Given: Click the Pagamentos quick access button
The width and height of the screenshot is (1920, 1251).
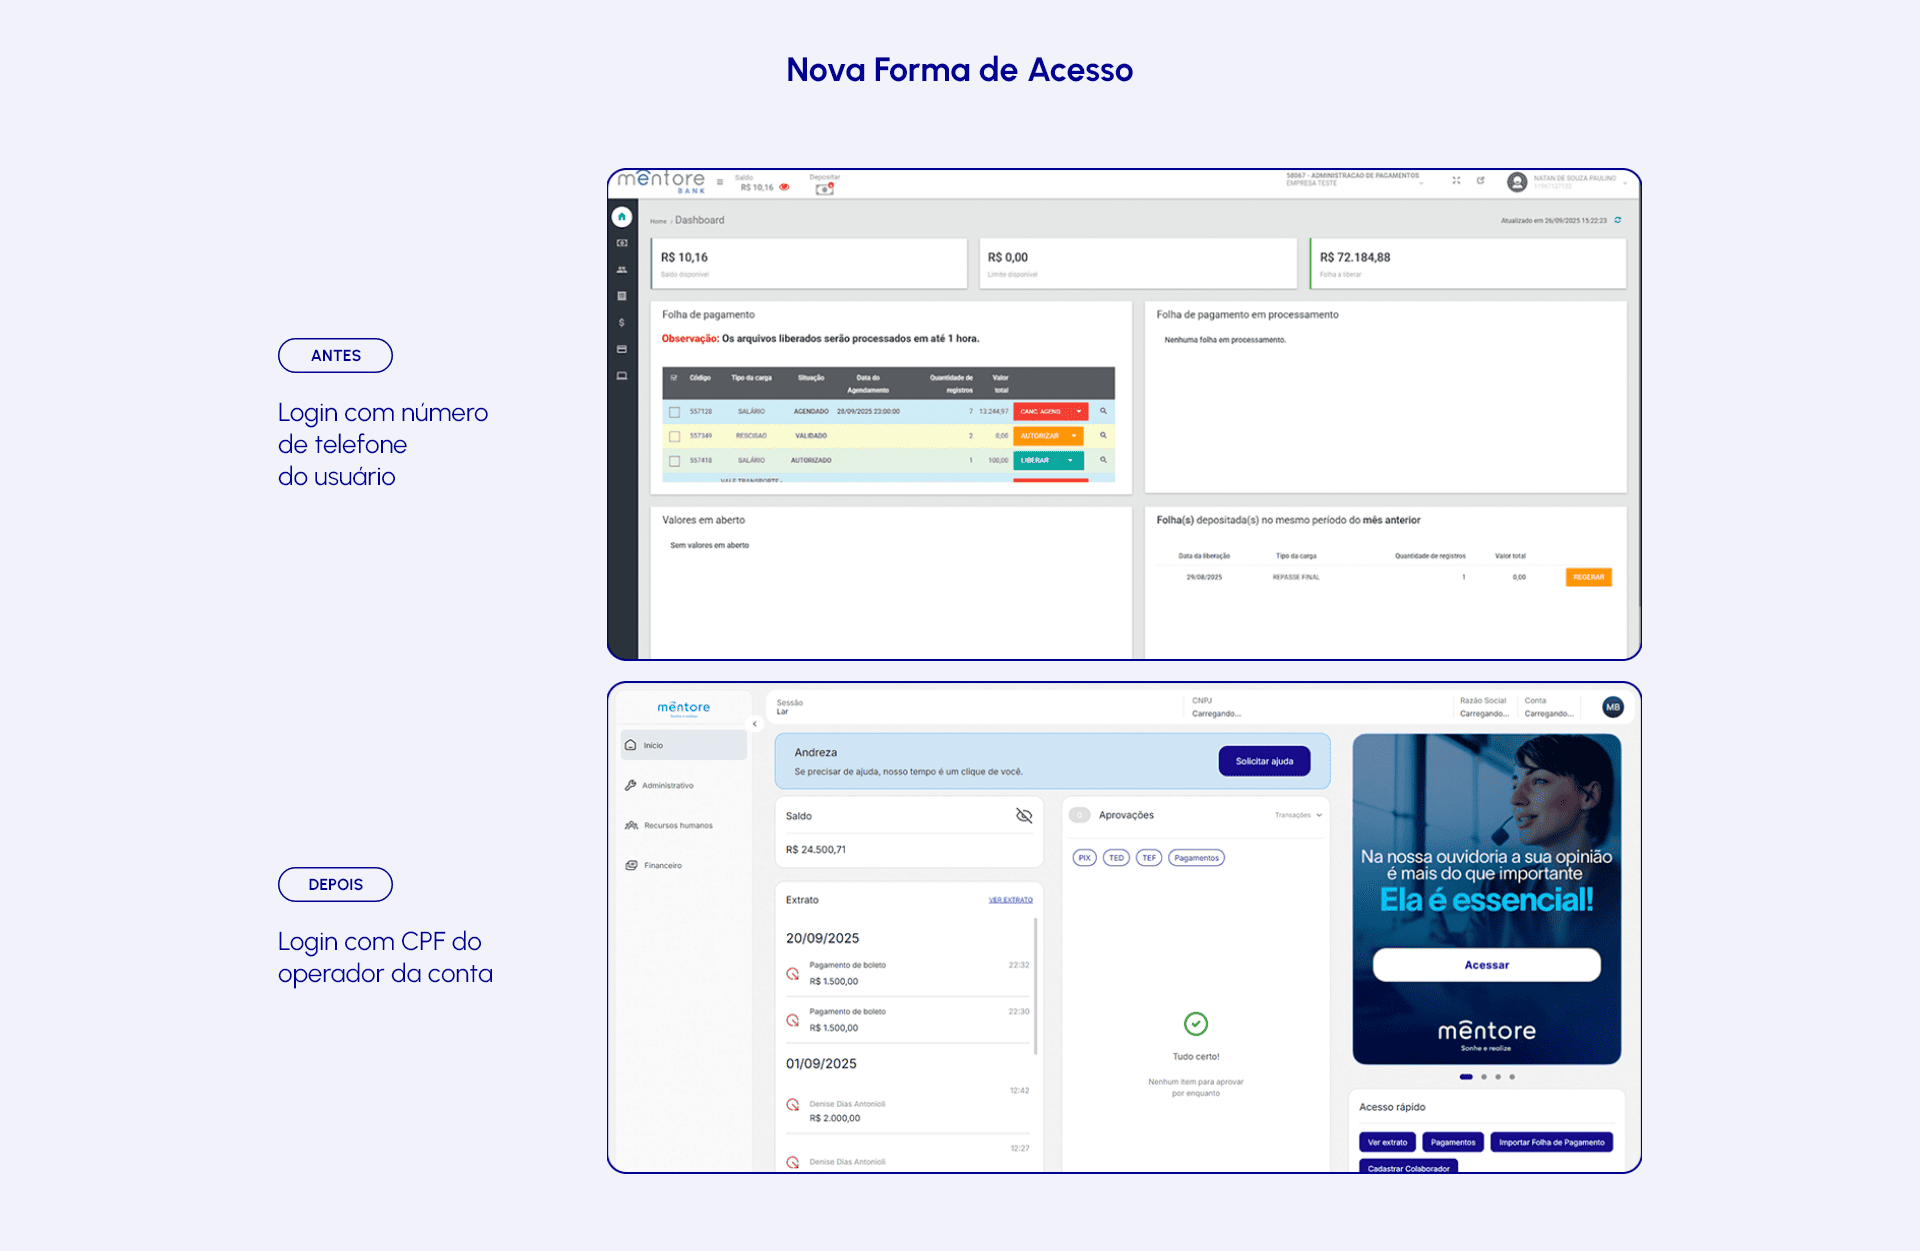Looking at the screenshot, I should (x=1453, y=1142).
